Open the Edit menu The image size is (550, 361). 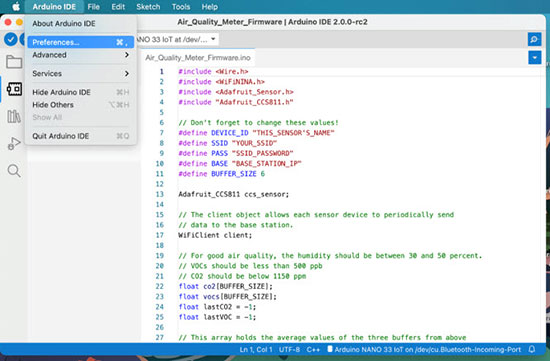(118, 7)
